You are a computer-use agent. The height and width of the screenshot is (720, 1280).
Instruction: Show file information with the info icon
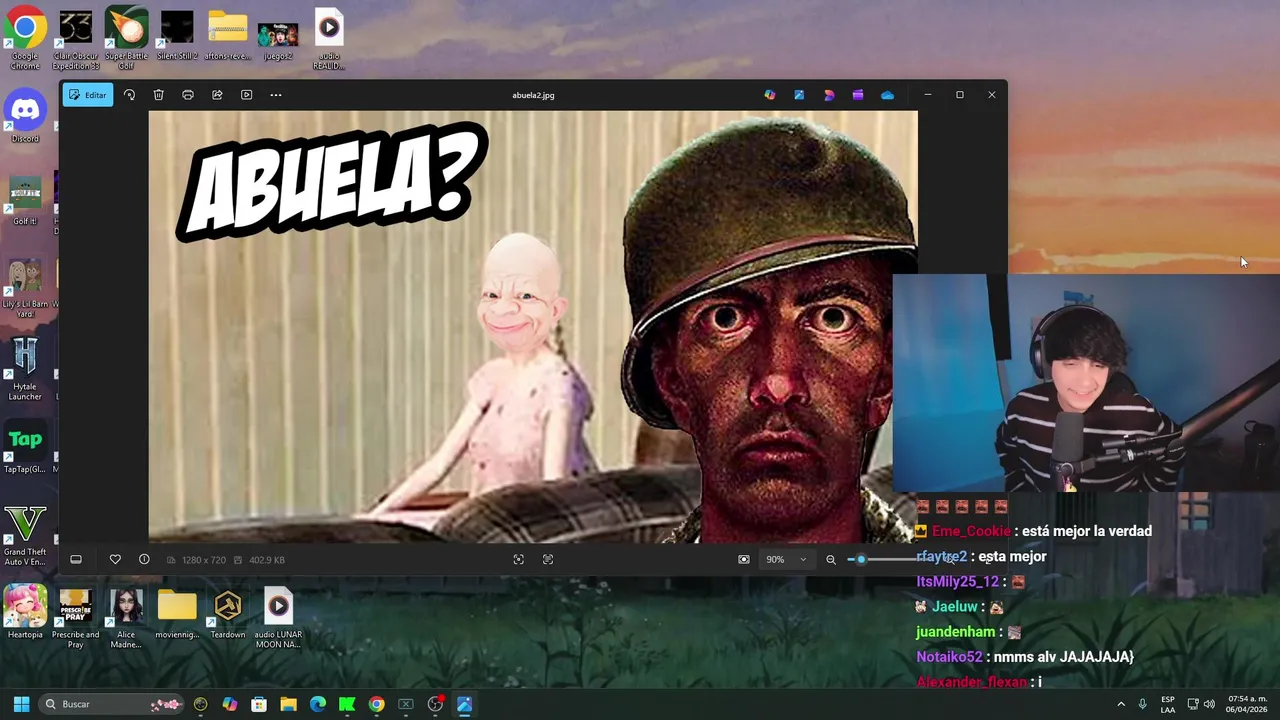144,560
